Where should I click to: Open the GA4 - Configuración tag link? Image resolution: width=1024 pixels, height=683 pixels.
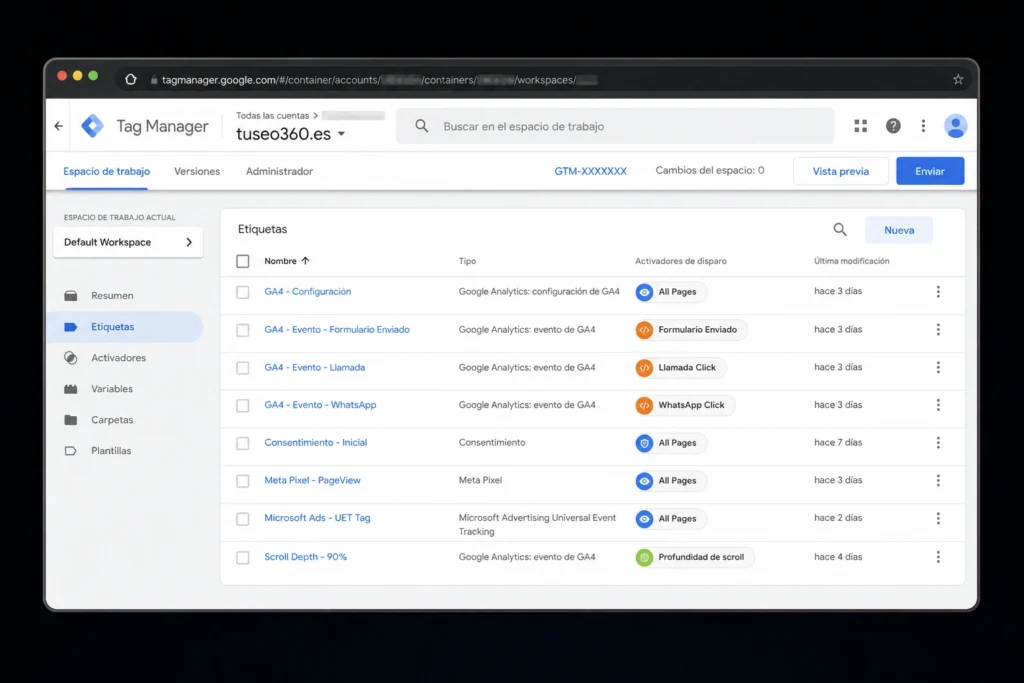pos(308,291)
